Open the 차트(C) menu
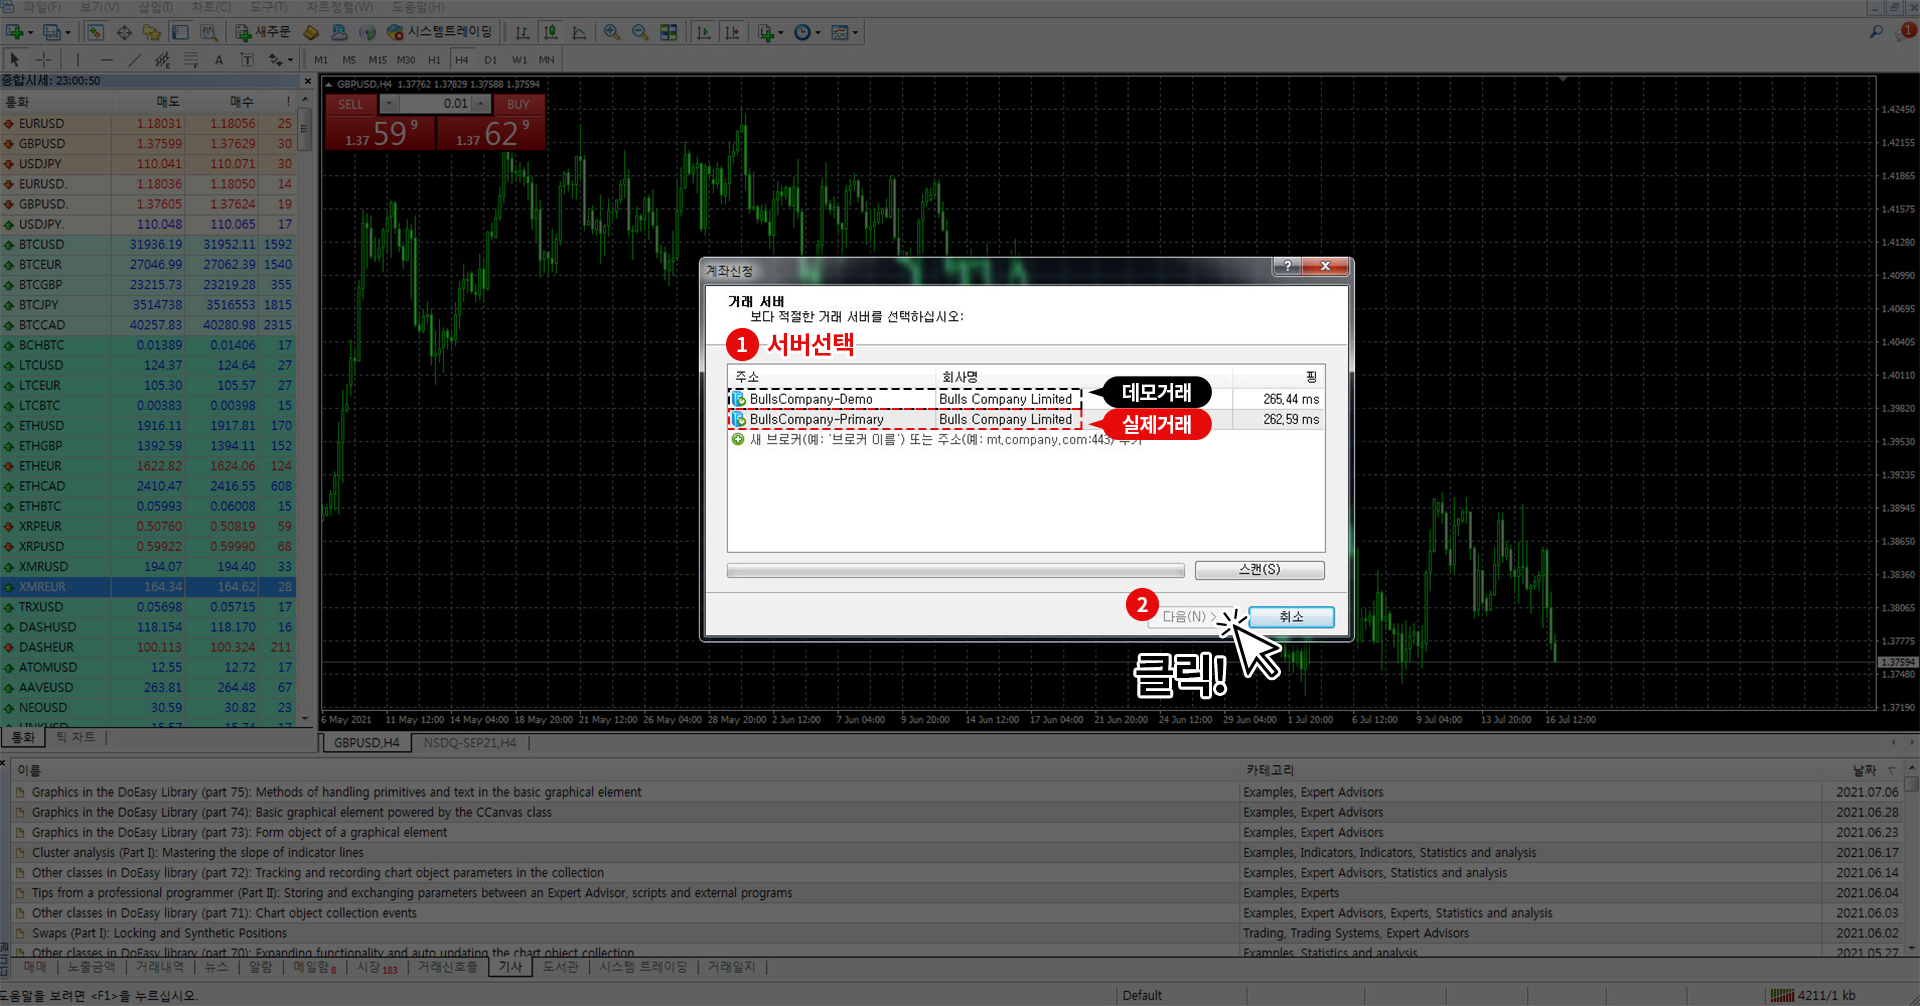The width and height of the screenshot is (1920, 1006). (211, 7)
